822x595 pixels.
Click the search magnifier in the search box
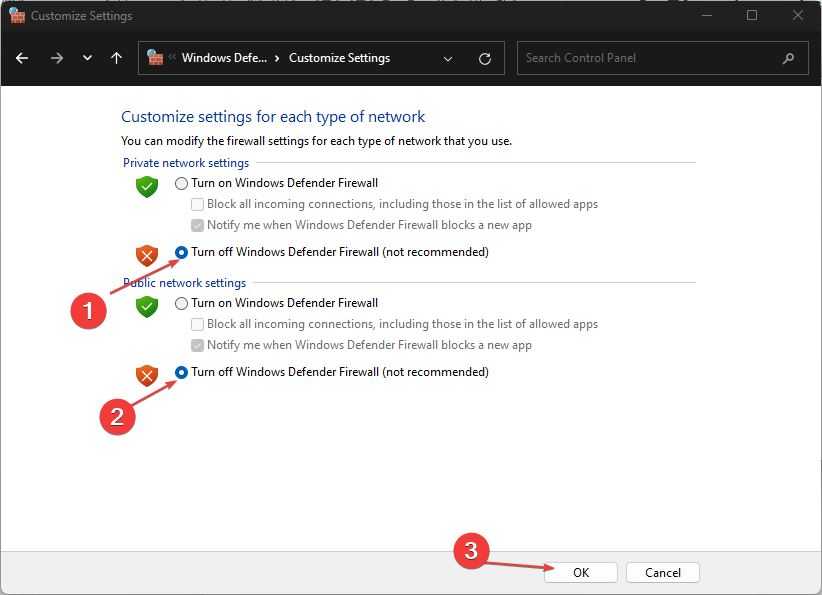point(788,58)
